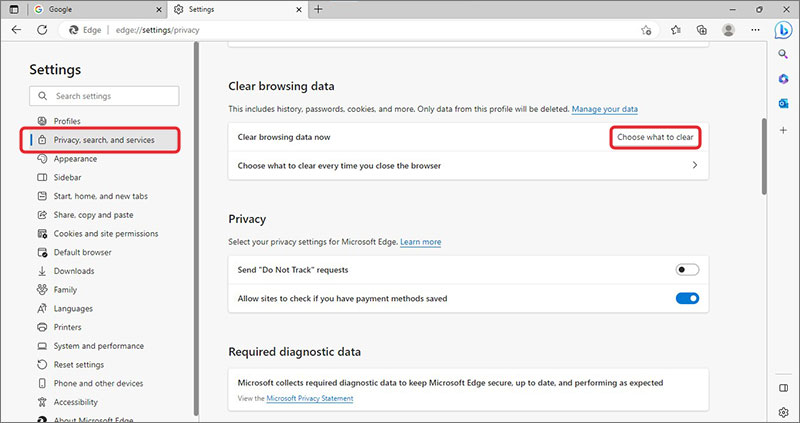Open Bing chat sidebar icon
800x423 pixels.
tap(783, 30)
